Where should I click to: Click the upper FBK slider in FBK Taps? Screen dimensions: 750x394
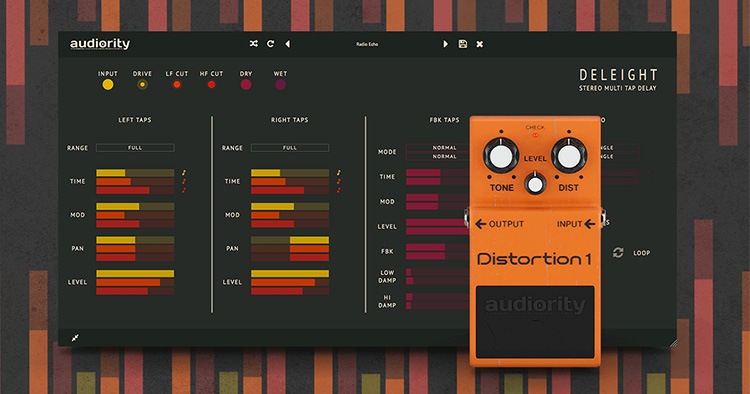coord(438,247)
